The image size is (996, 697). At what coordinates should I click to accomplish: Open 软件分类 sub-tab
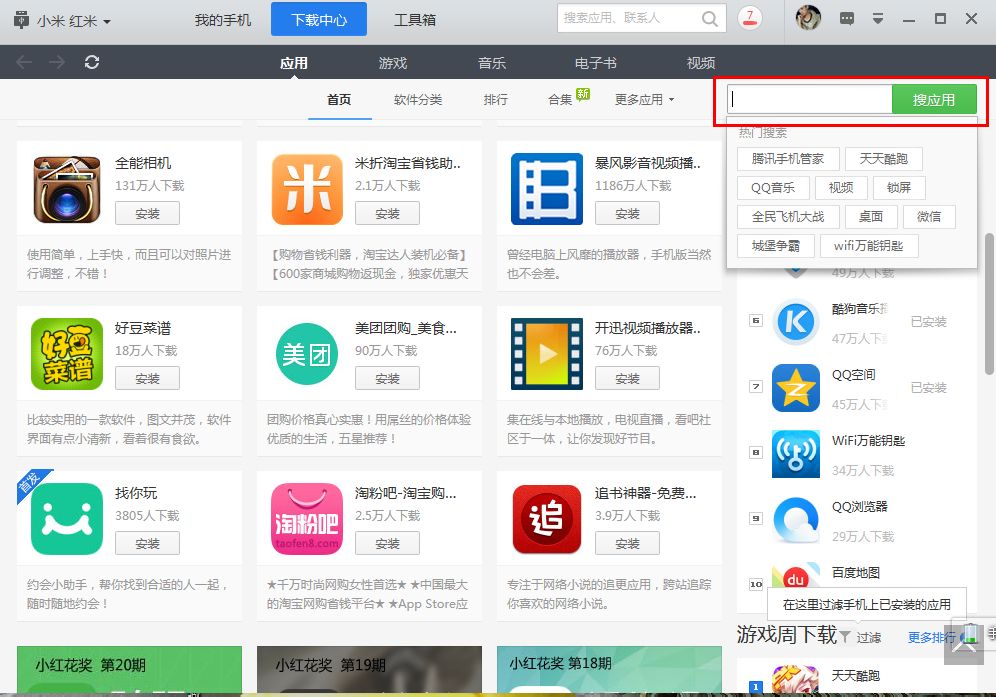pyautogui.click(x=418, y=100)
